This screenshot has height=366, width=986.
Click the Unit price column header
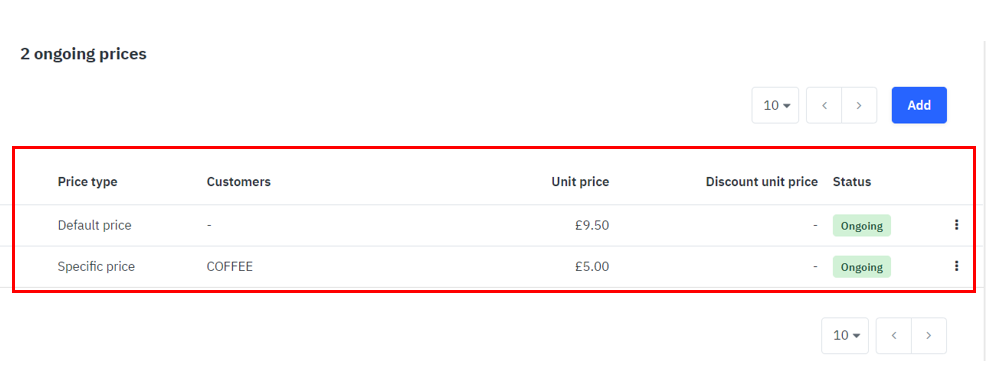click(x=580, y=182)
